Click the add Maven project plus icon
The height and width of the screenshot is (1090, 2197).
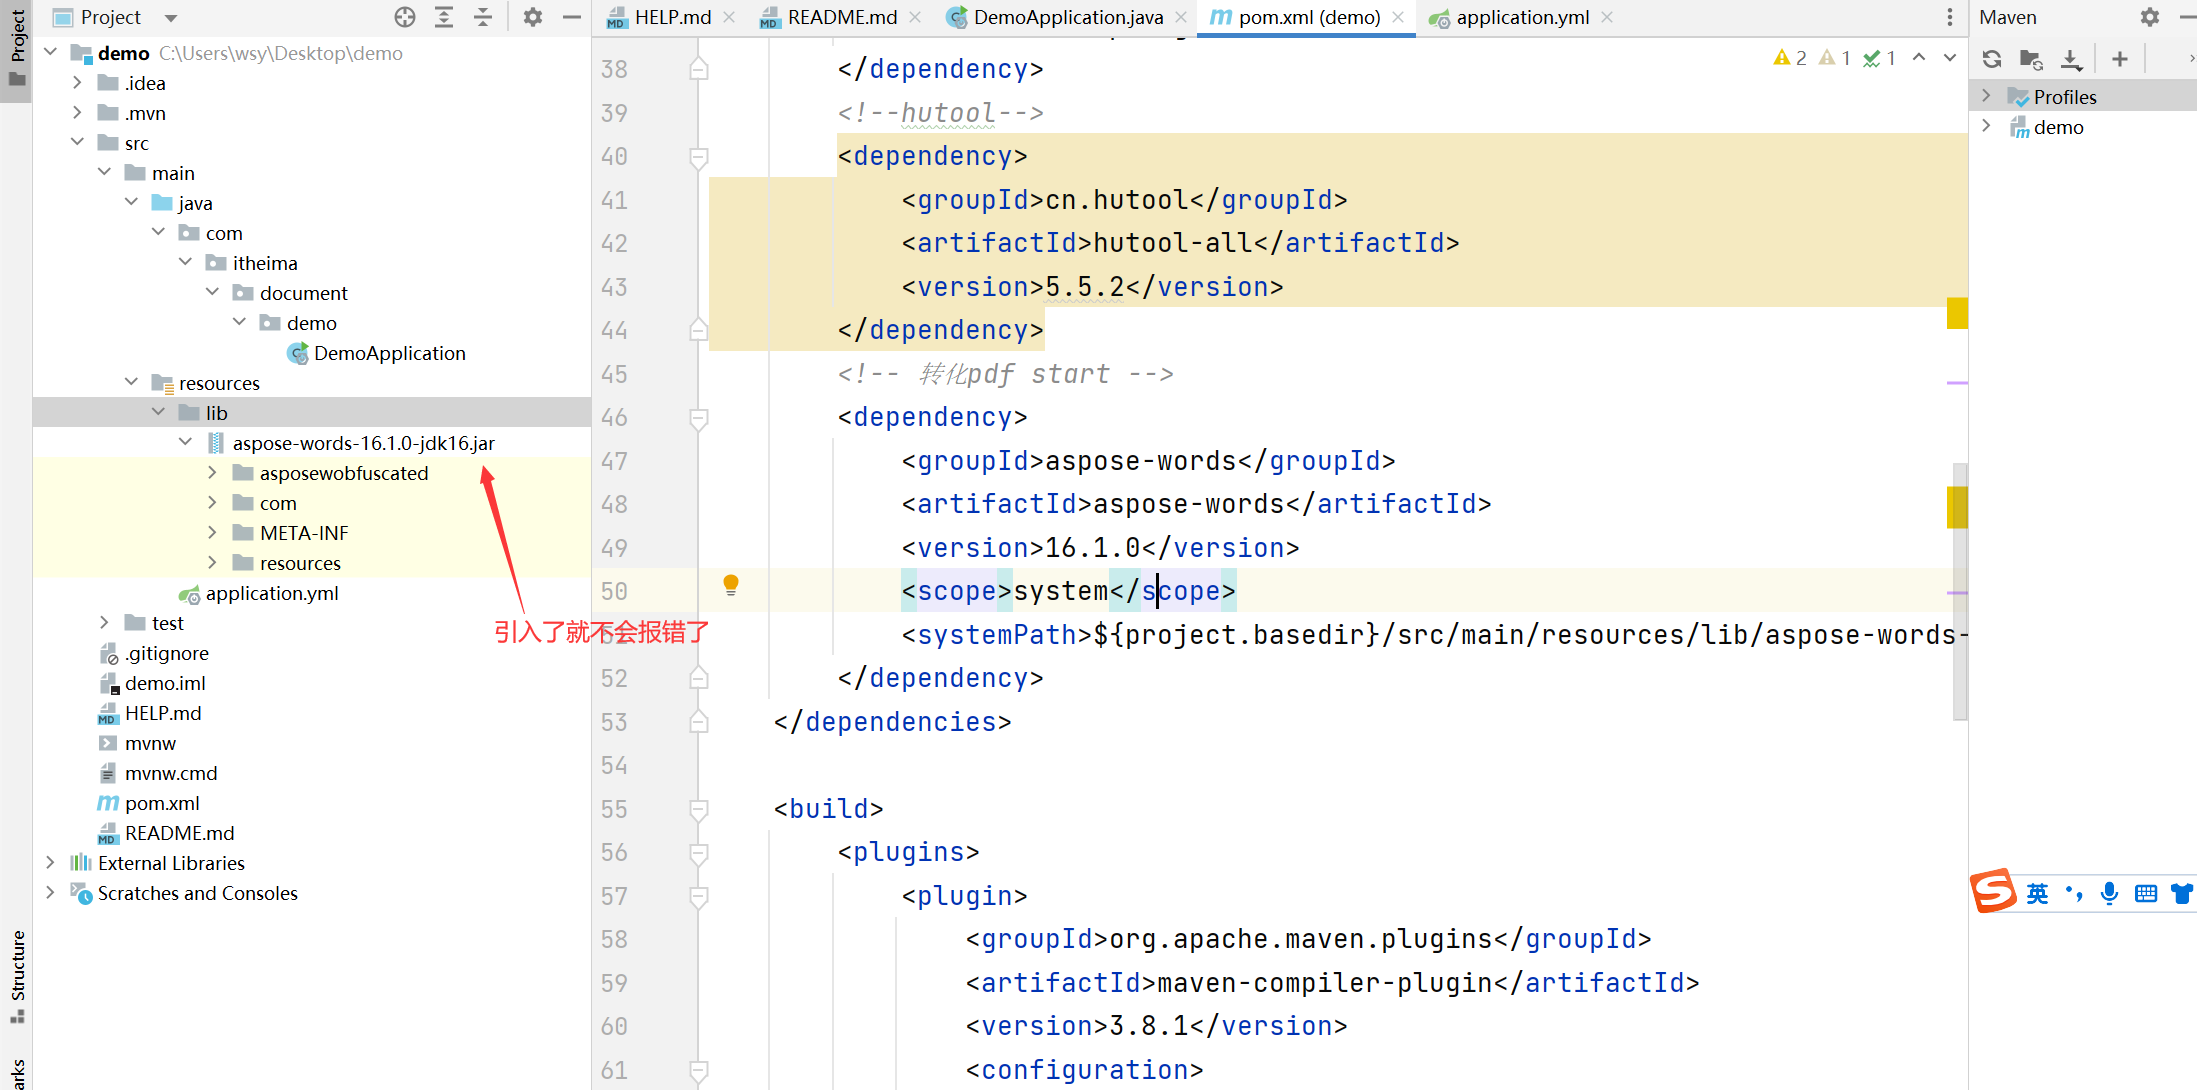(2119, 59)
